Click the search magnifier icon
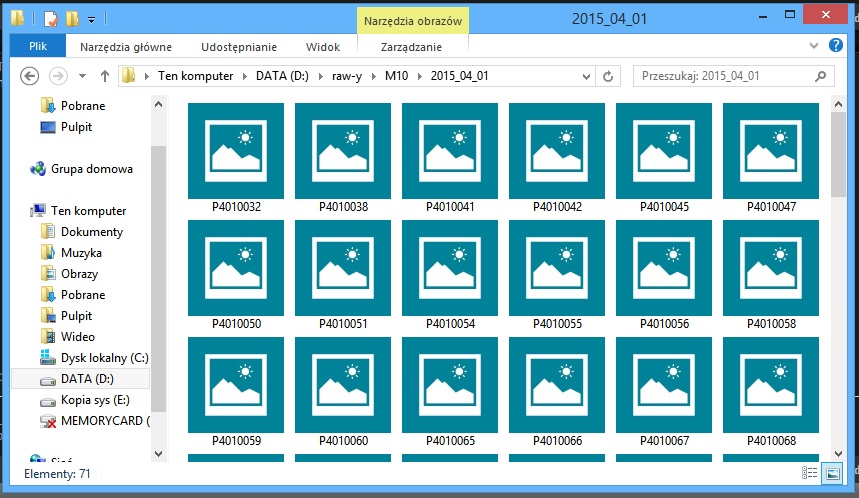The height and width of the screenshot is (498, 859). click(x=820, y=76)
